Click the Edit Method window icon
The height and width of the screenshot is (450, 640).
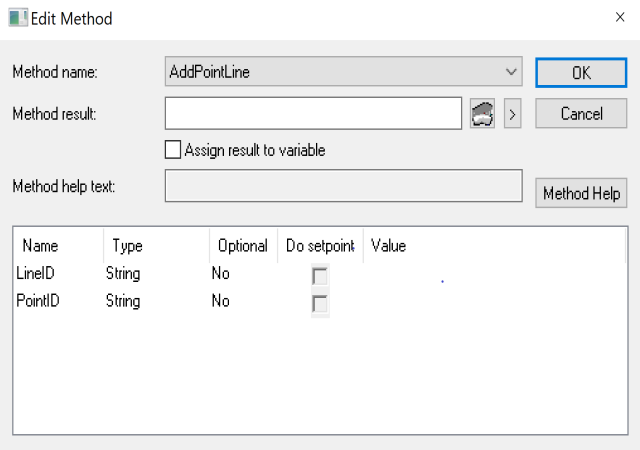click(18, 18)
